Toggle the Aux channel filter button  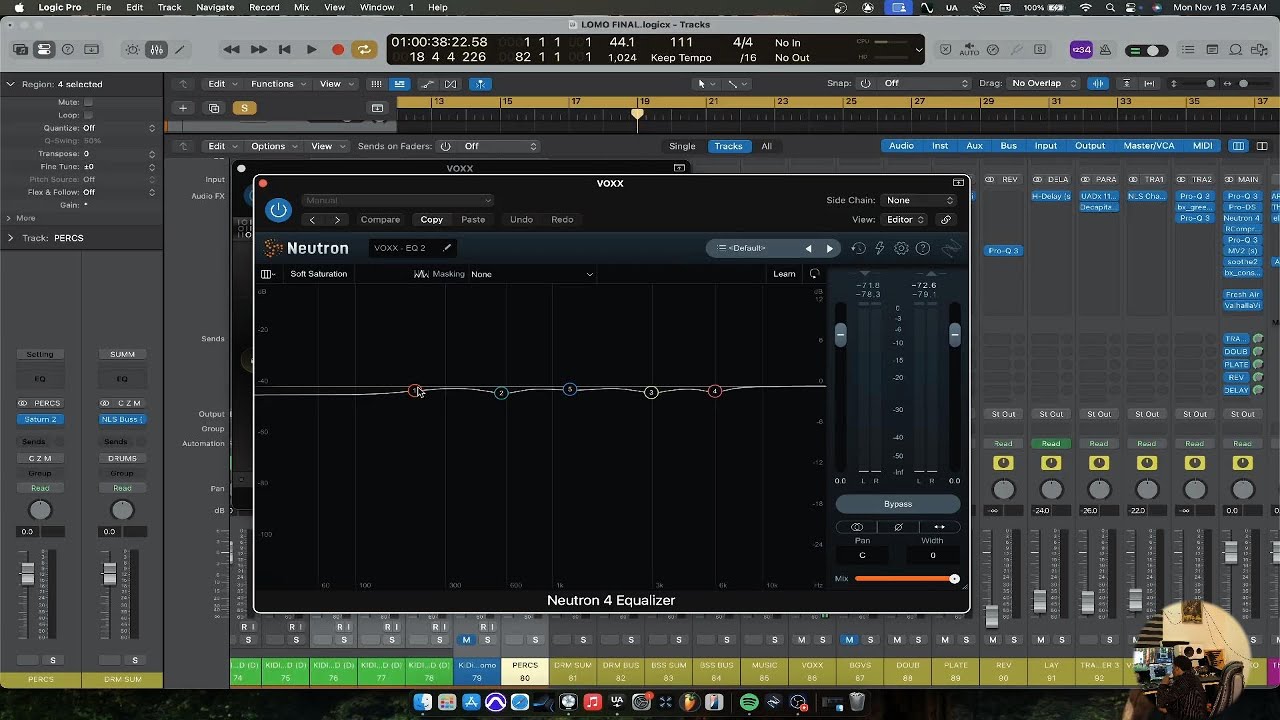pyautogui.click(x=974, y=146)
